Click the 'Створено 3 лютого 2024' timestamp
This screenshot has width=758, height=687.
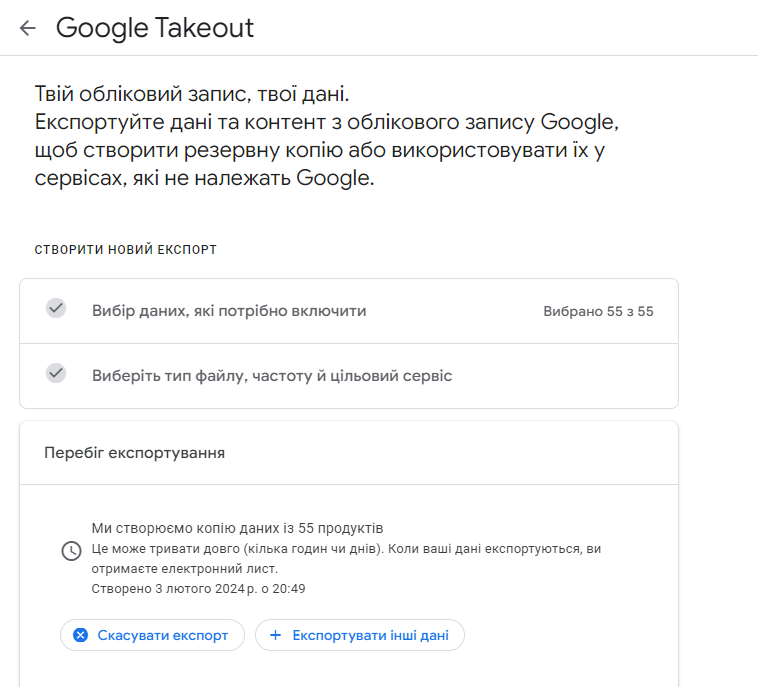(x=198, y=588)
